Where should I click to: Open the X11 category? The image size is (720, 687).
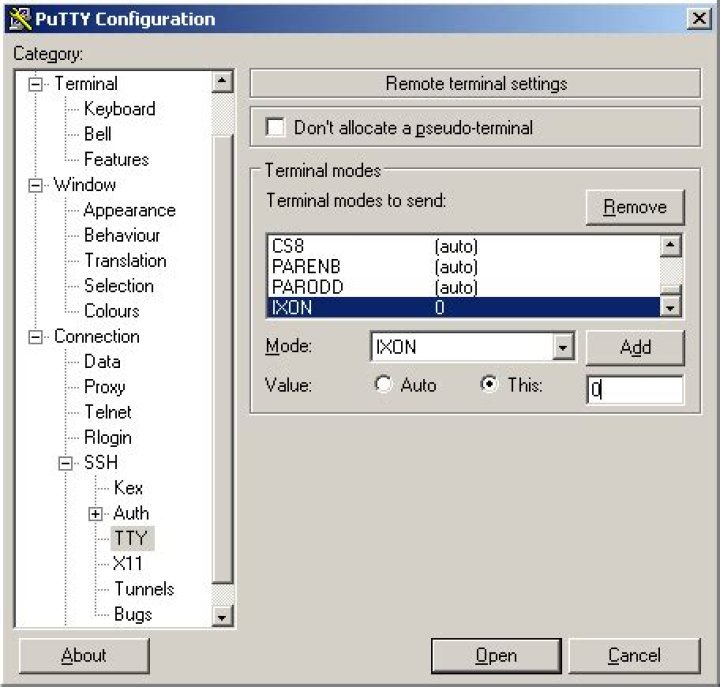point(128,564)
